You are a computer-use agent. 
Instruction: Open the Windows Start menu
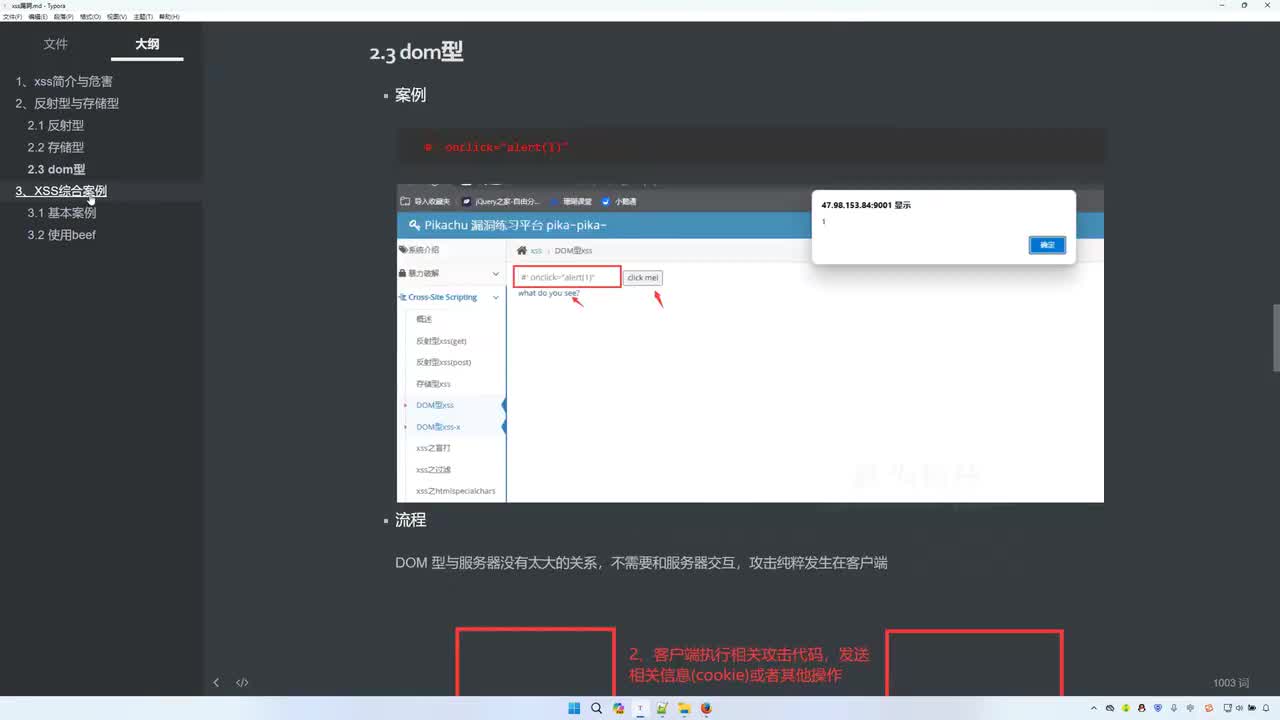click(574, 708)
